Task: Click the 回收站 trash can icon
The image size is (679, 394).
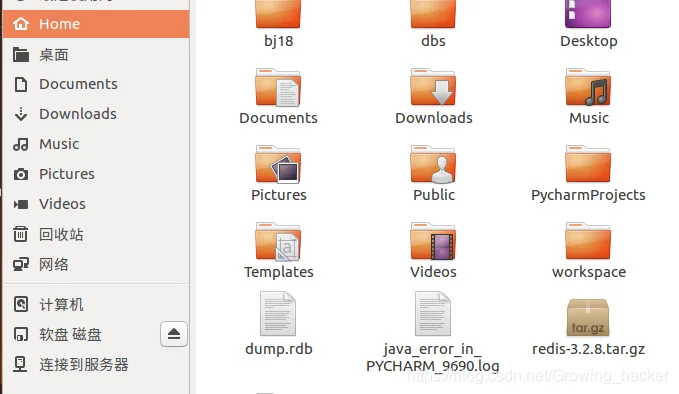Action: [21, 234]
